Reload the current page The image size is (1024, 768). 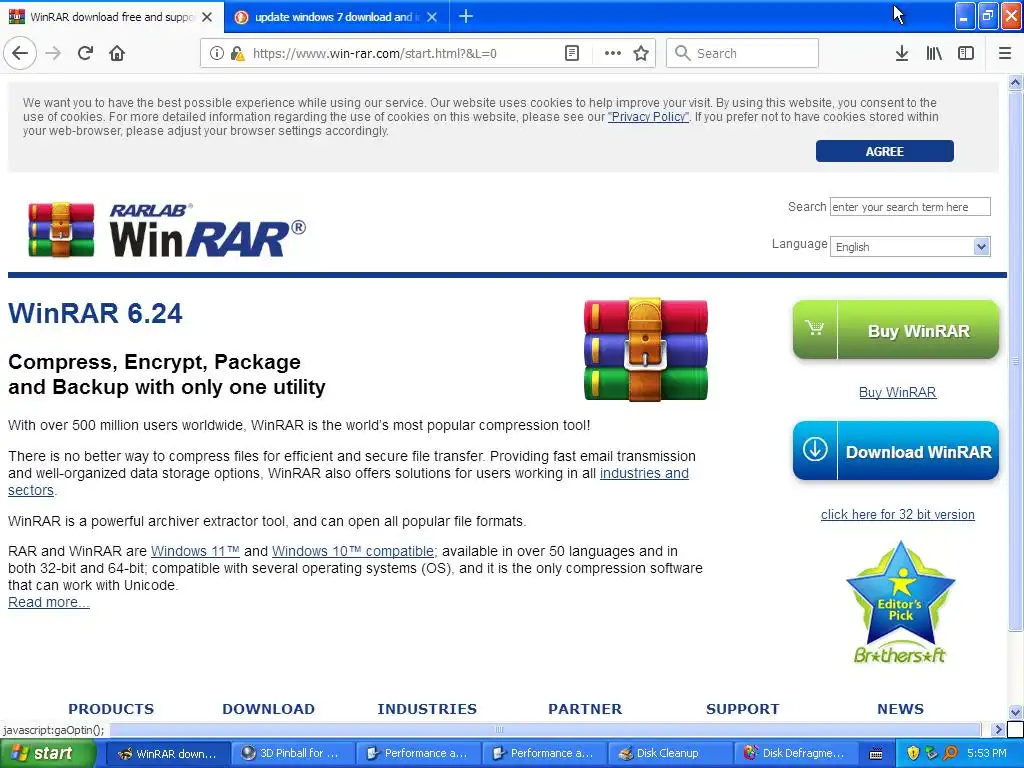click(85, 54)
